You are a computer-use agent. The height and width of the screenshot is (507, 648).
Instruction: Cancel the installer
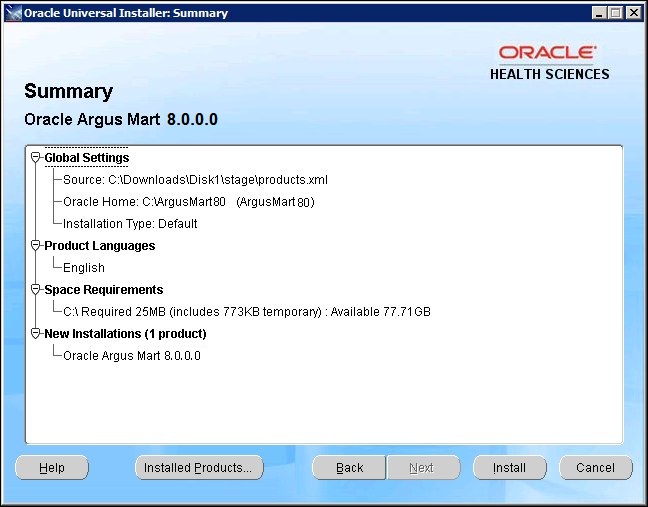[x=596, y=468]
